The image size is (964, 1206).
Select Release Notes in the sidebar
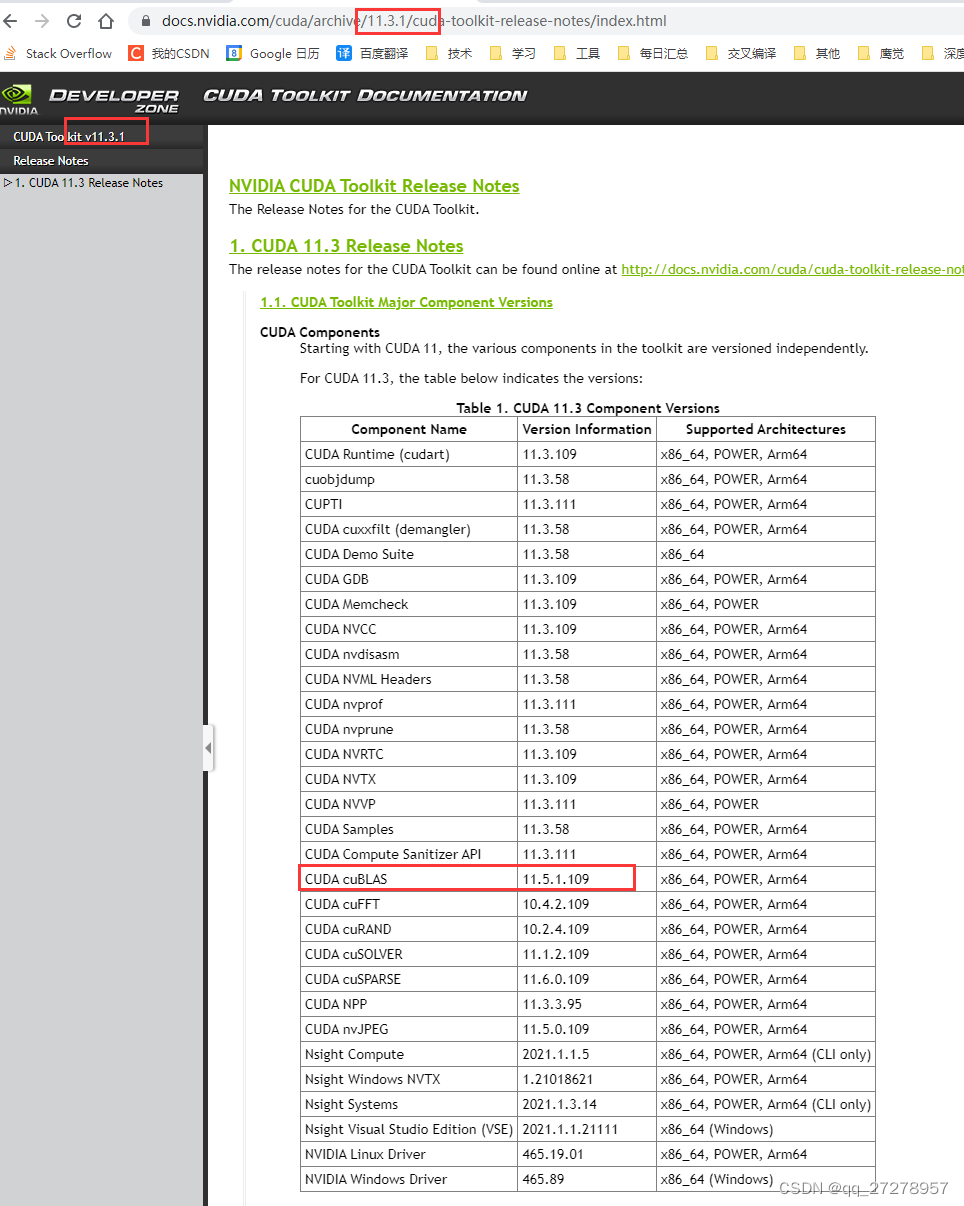50,160
